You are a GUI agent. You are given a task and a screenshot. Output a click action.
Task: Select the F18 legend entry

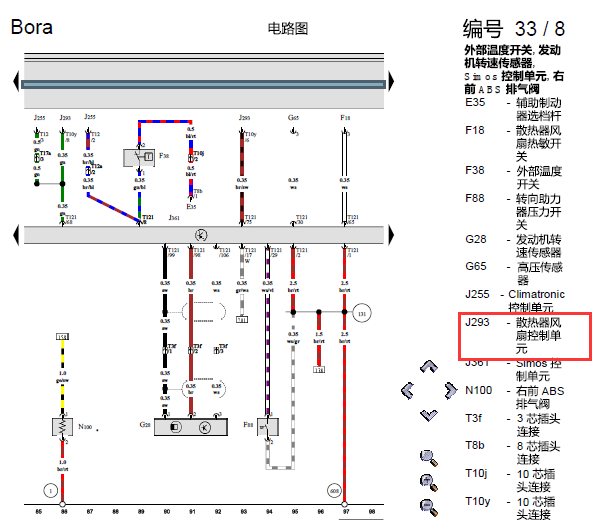tap(514, 143)
